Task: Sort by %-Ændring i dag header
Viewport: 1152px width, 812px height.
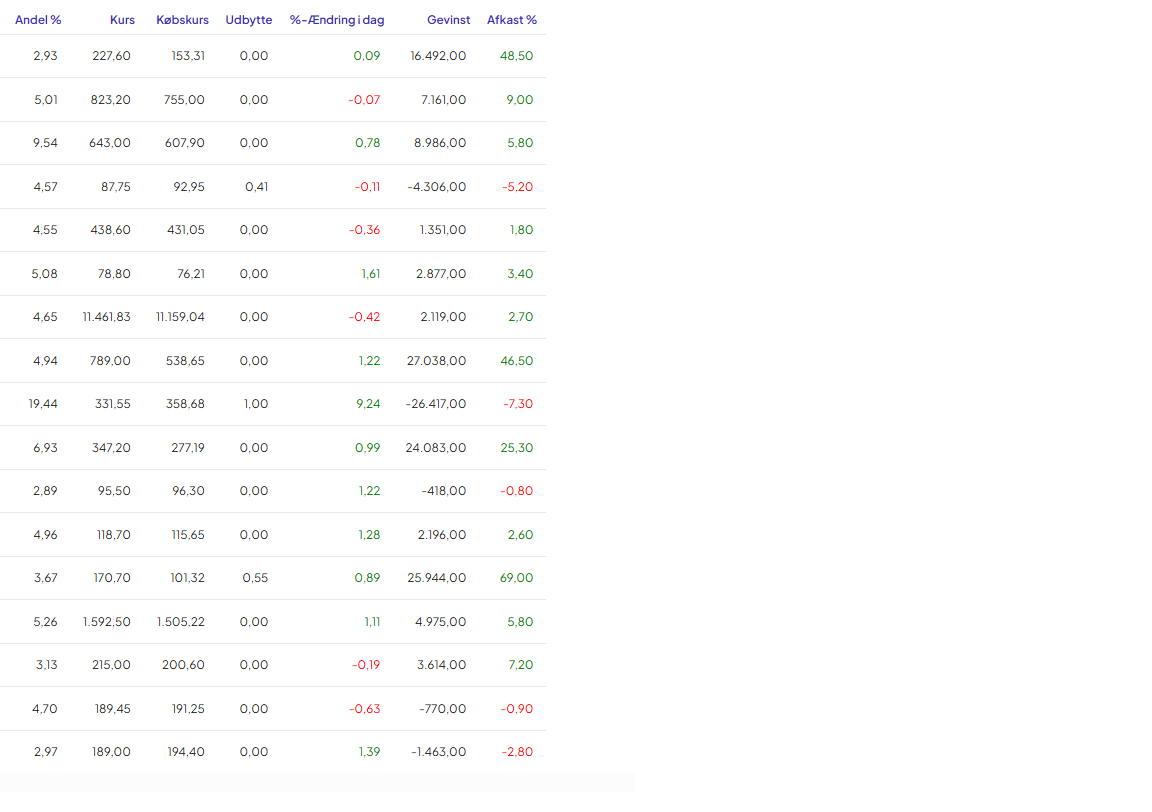Action: pyautogui.click(x=336, y=20)
